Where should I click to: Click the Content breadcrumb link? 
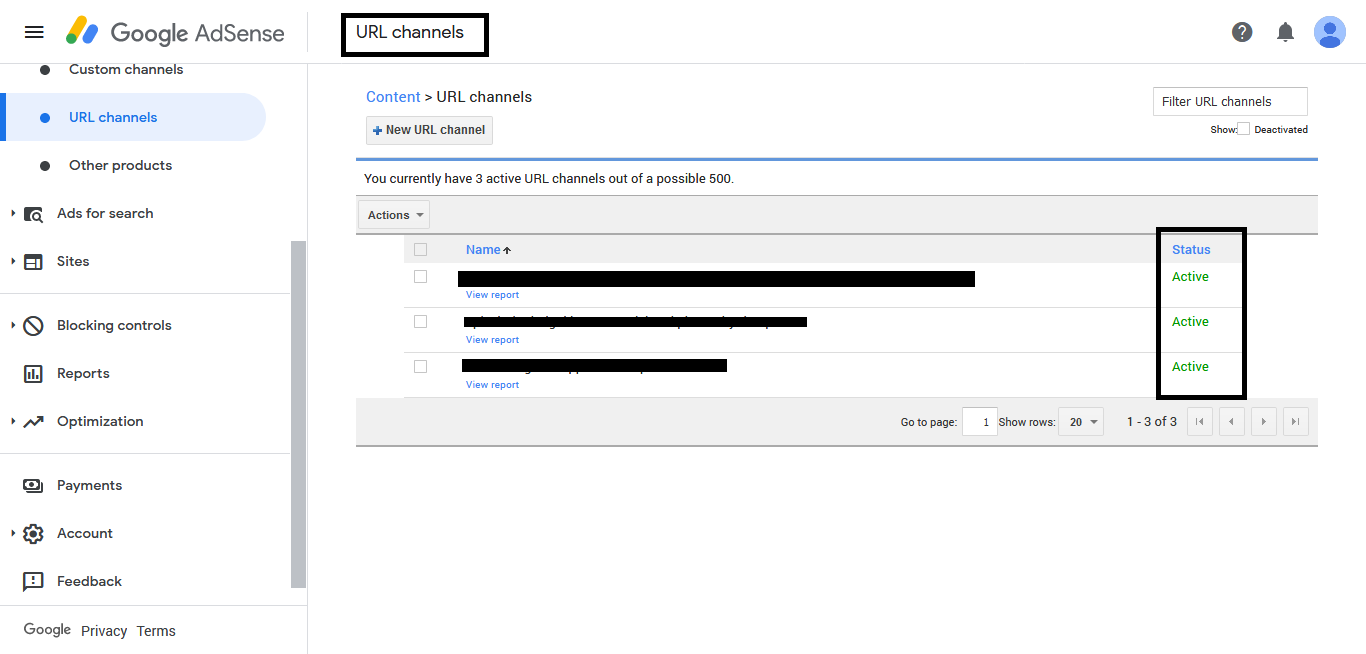point(393,97)
